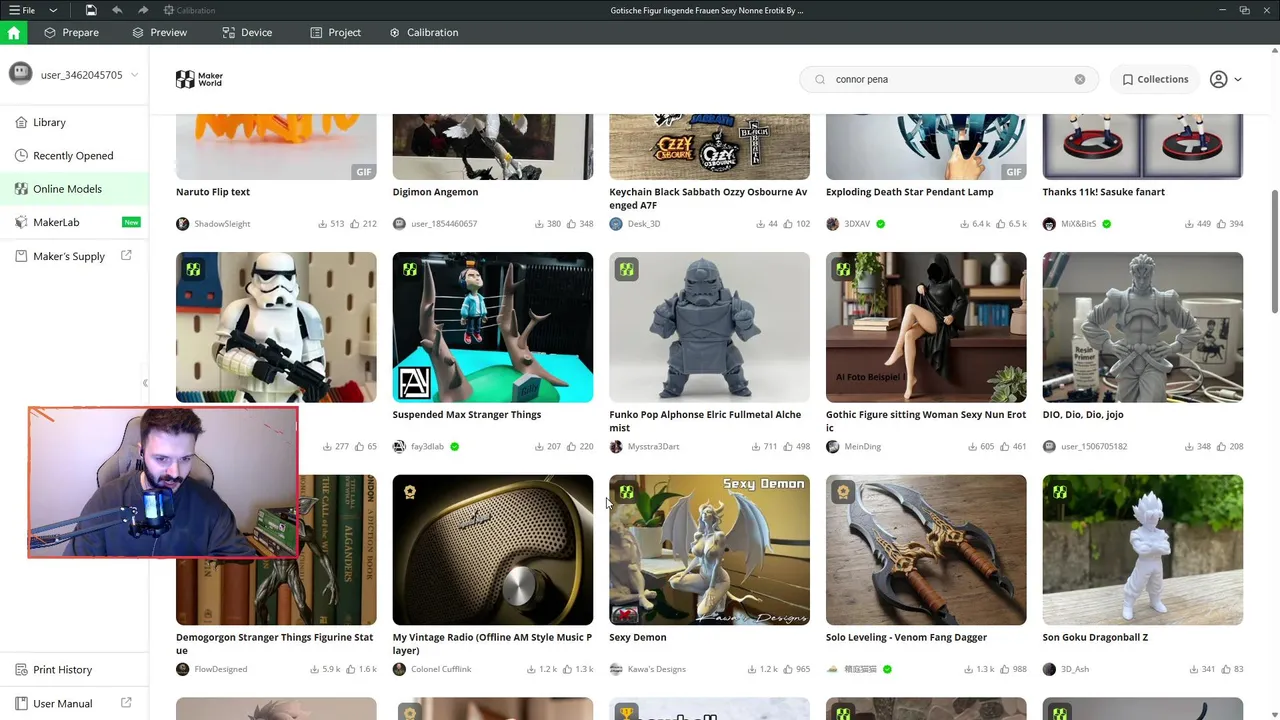Viewport: 1280px width, 720px height.
Task: Open 3DXAV author avatar
Action: pyautogui.click(x=833, y=224)
